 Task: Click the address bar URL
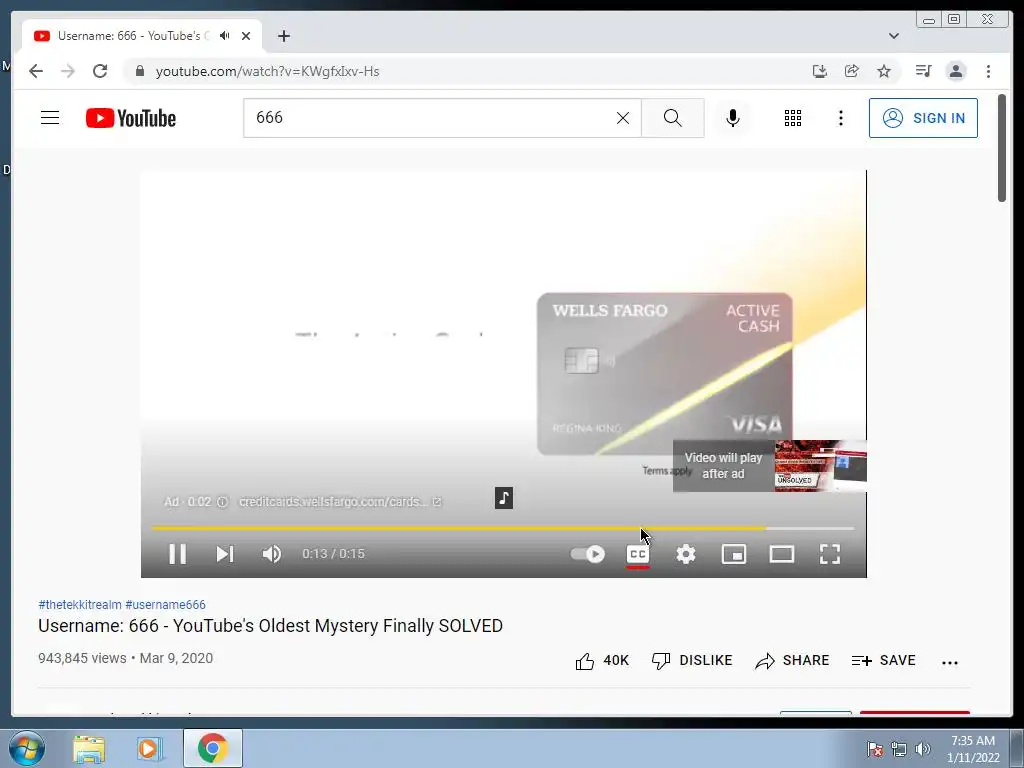coord(267,71)
